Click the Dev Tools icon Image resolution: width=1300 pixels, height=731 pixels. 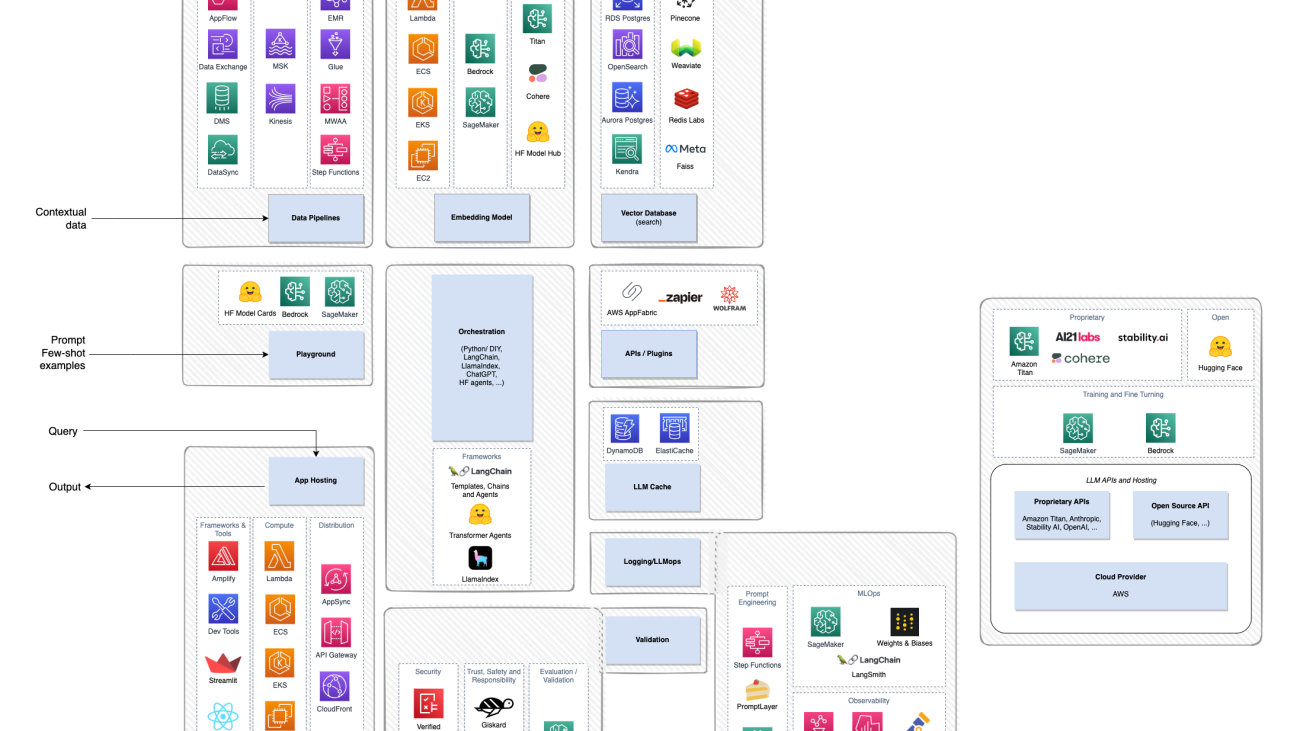pyautogui.click(x=223, y=609)
